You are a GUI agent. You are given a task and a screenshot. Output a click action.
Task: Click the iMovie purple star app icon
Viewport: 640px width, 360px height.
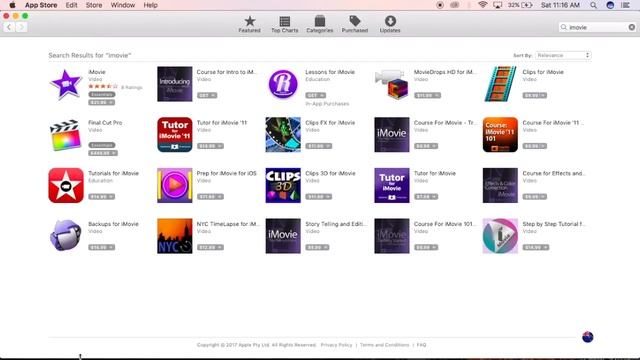coord(66,84)
